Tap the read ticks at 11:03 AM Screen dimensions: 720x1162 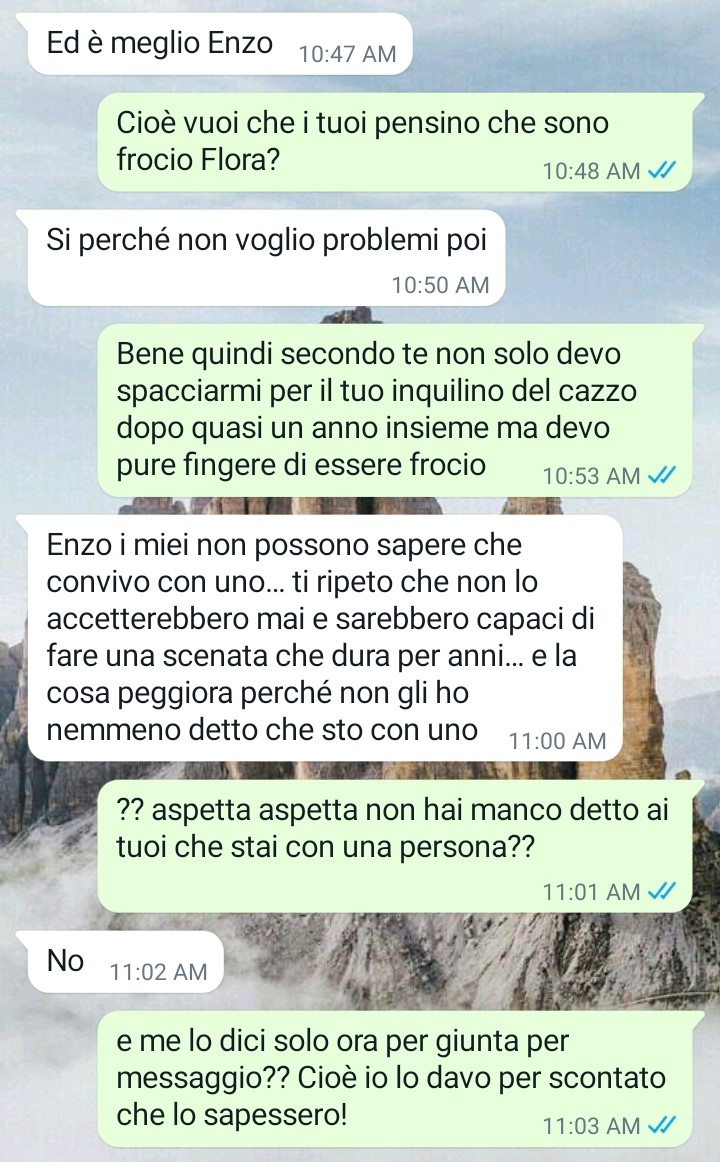coord(661,1126)
